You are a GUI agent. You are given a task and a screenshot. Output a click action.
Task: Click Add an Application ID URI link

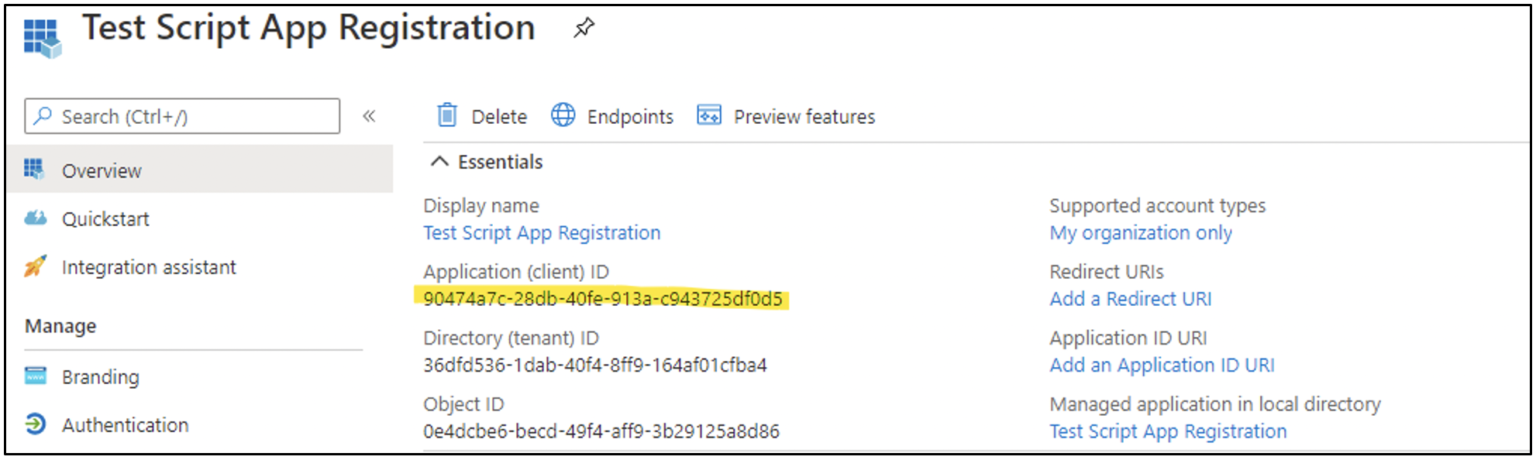tap(1161, 365)
